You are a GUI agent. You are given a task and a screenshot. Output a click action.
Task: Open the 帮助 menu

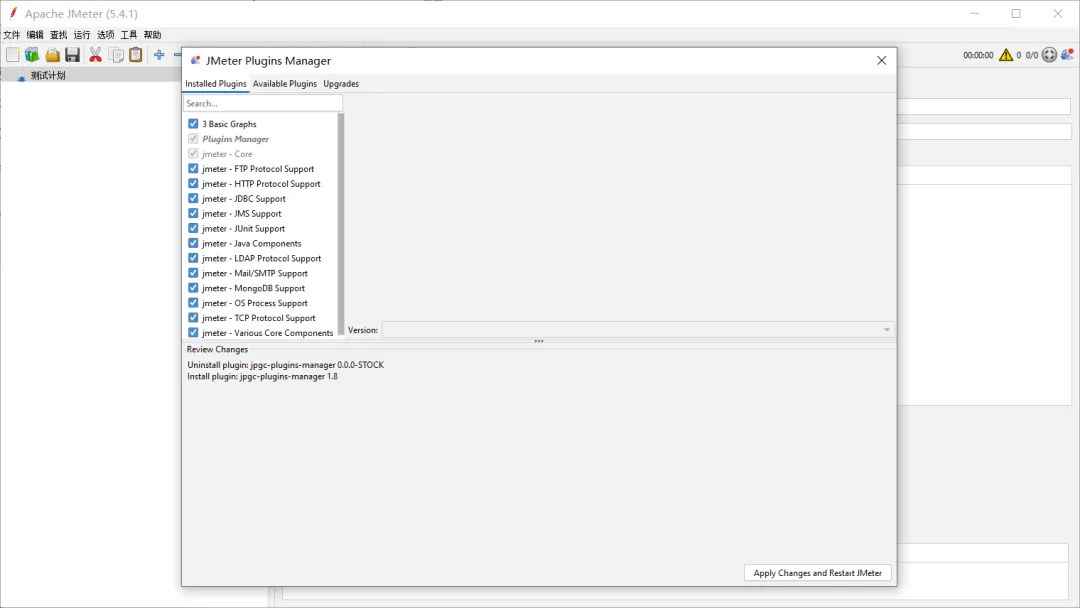(152, 34)
